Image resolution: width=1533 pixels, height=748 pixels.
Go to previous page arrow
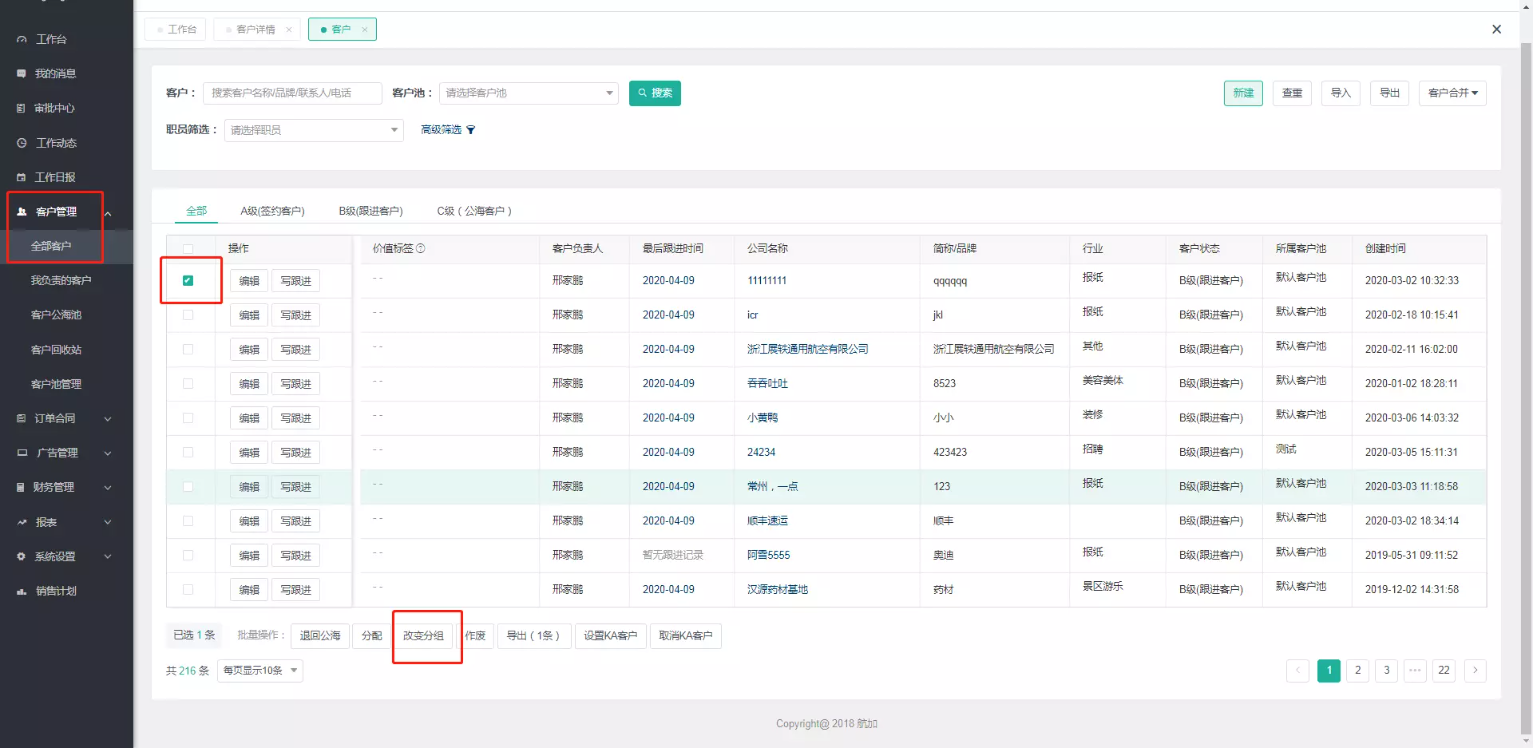(1298, 671)
